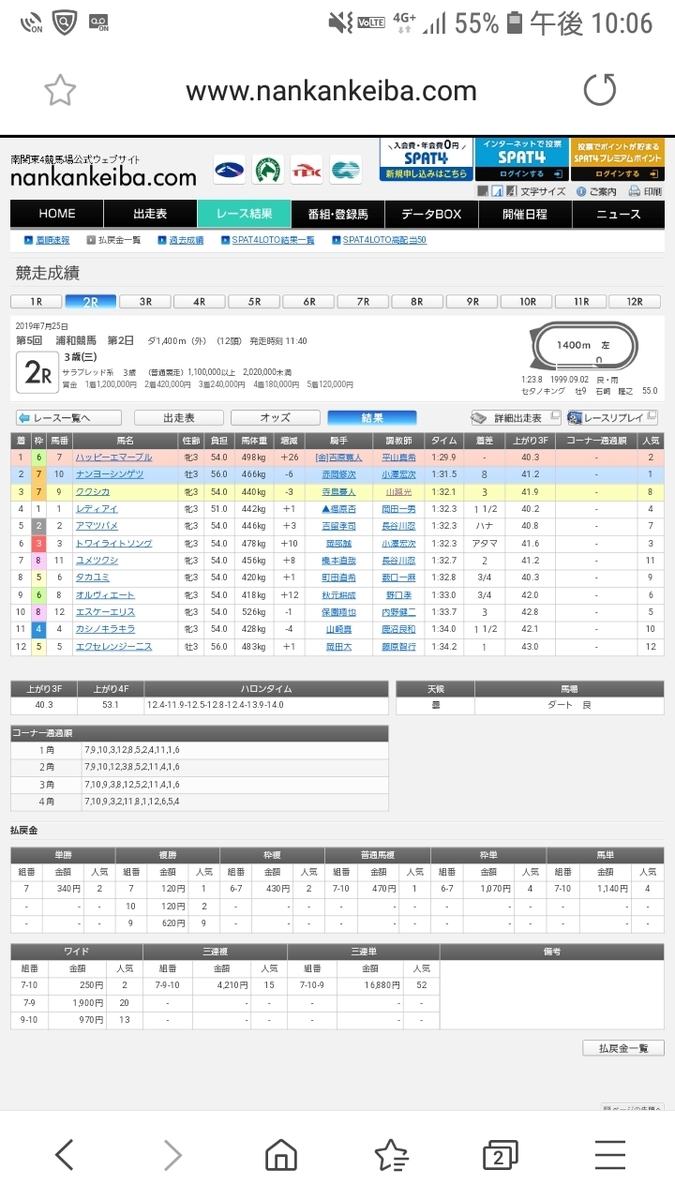675x1200 pixels.
Task: Switch to race tab 3R
Action: pyautogui.click(x=145, y=301)
